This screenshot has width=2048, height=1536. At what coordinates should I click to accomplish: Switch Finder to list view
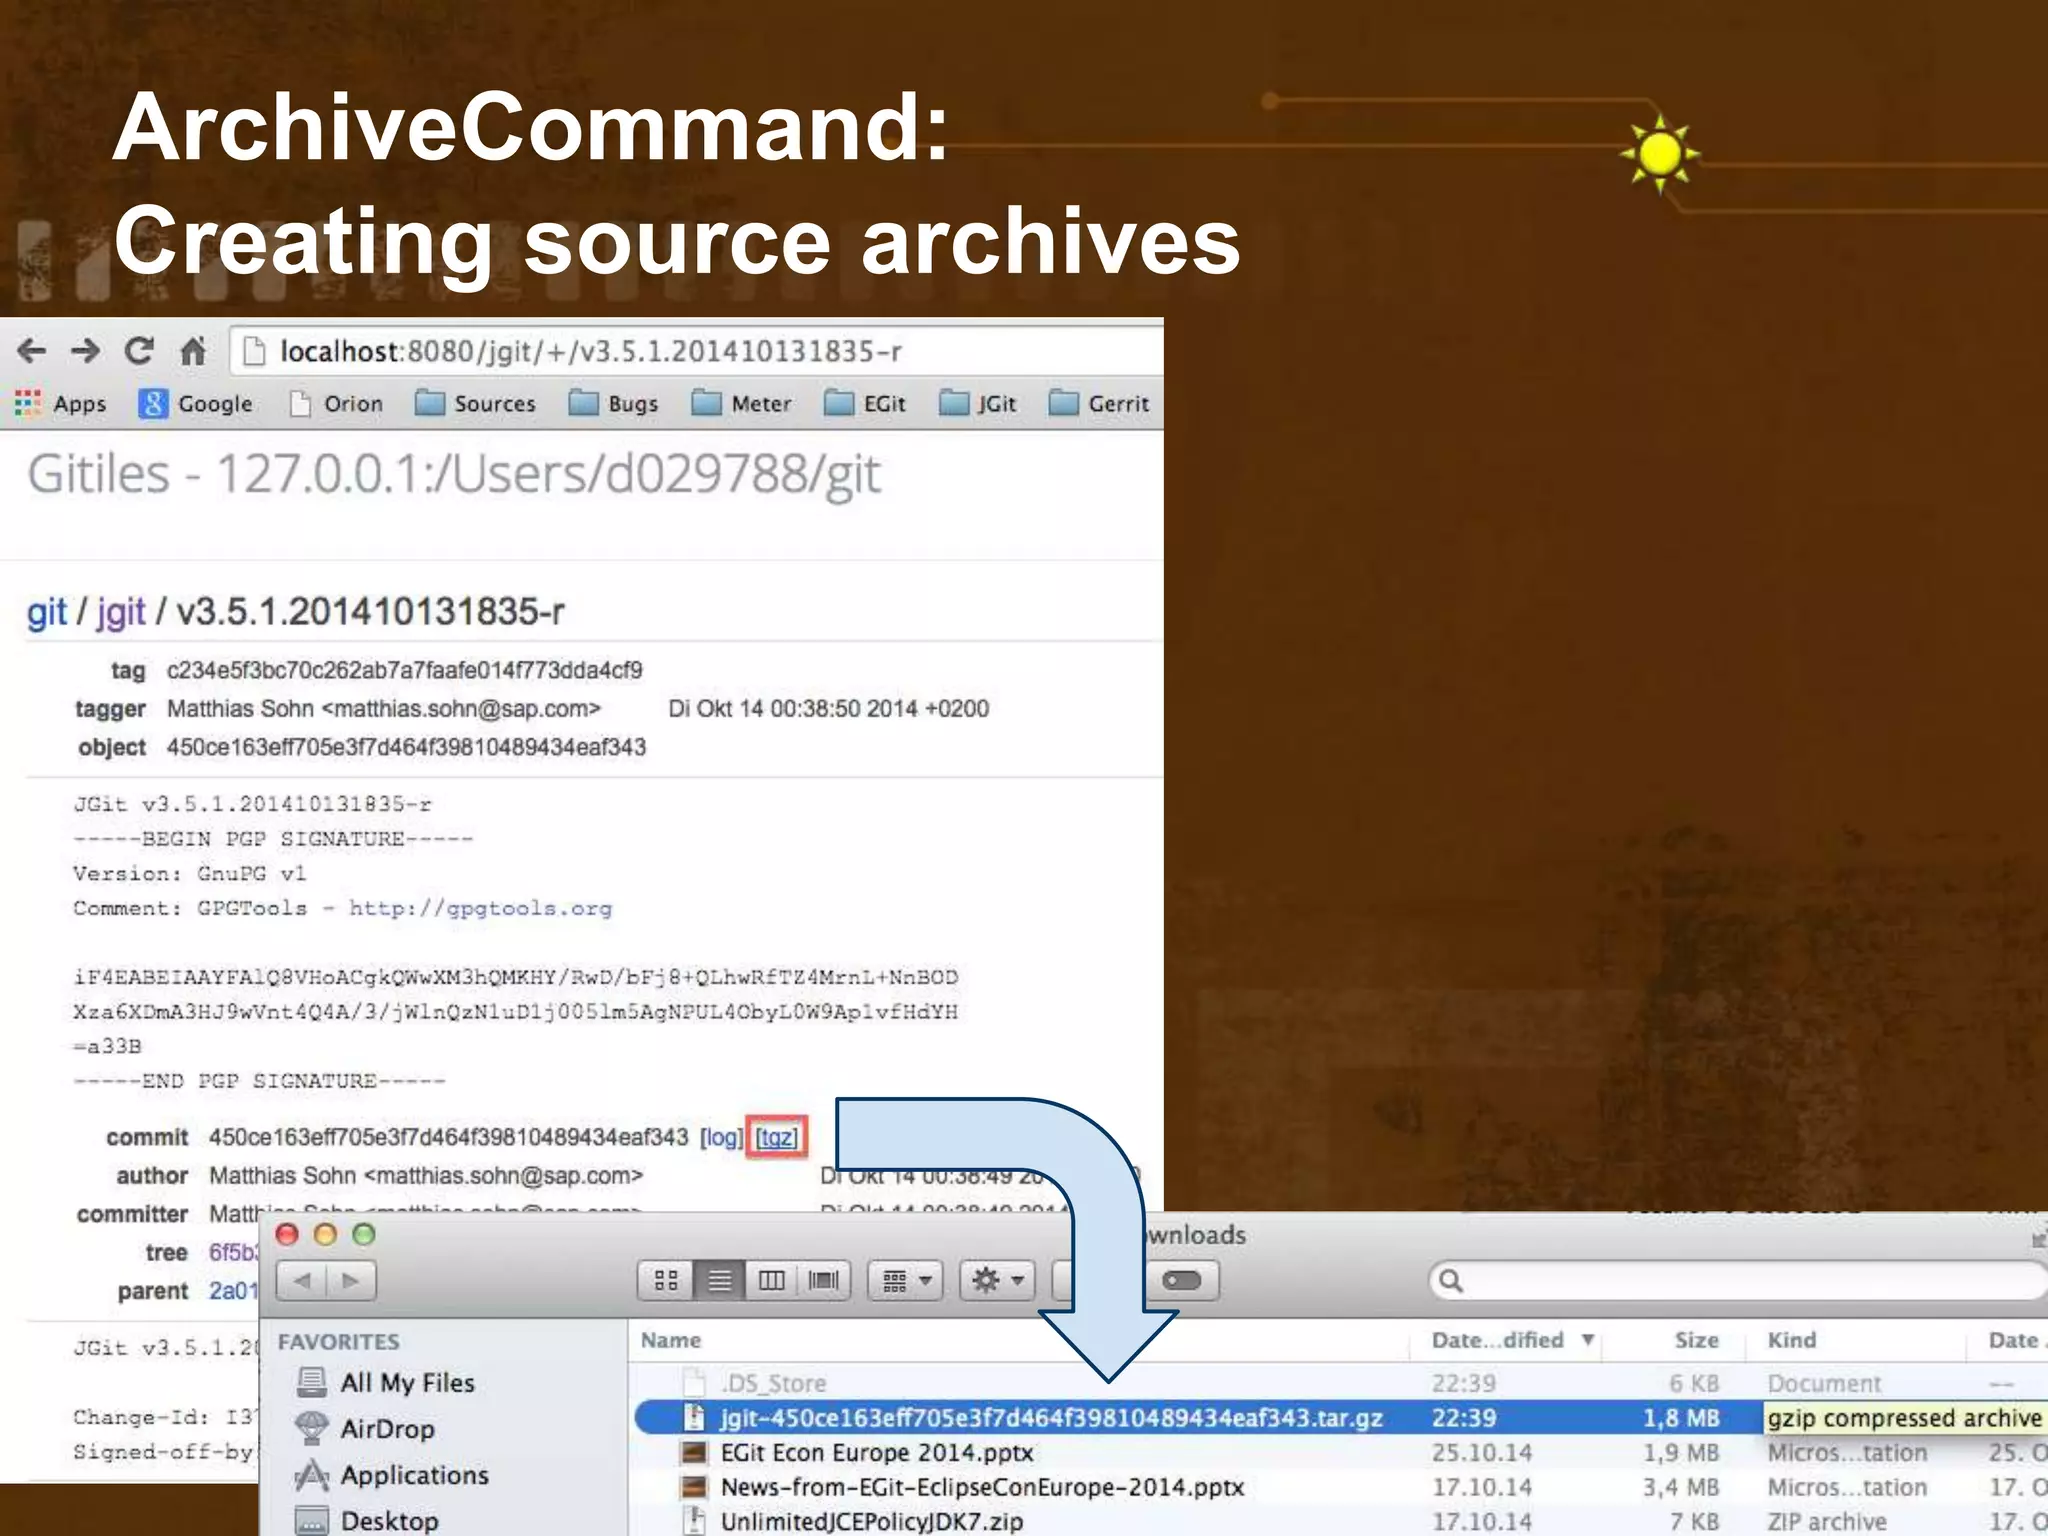(x=719, y=1281)
